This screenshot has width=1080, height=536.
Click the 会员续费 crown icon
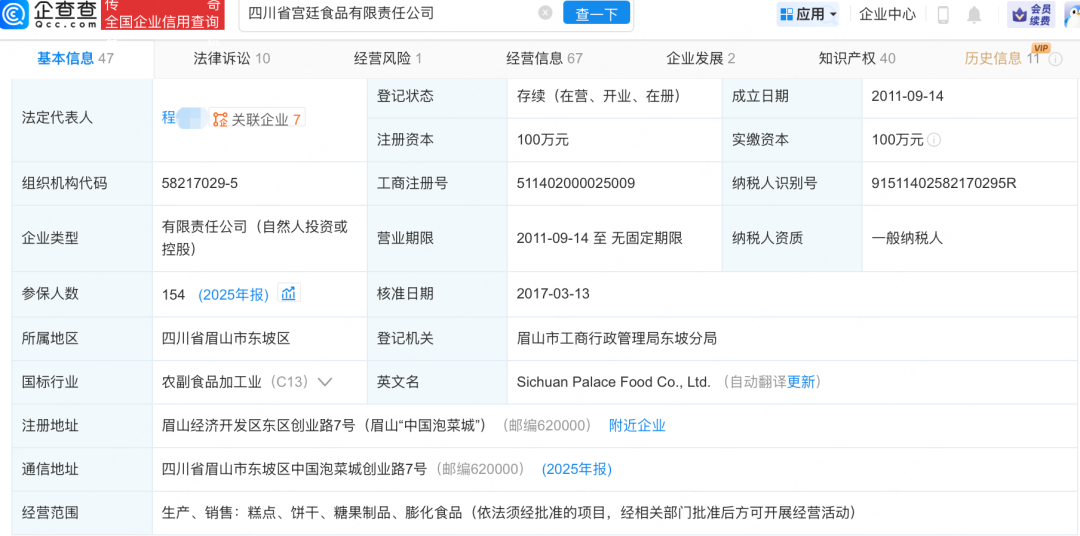[1031, 14]
